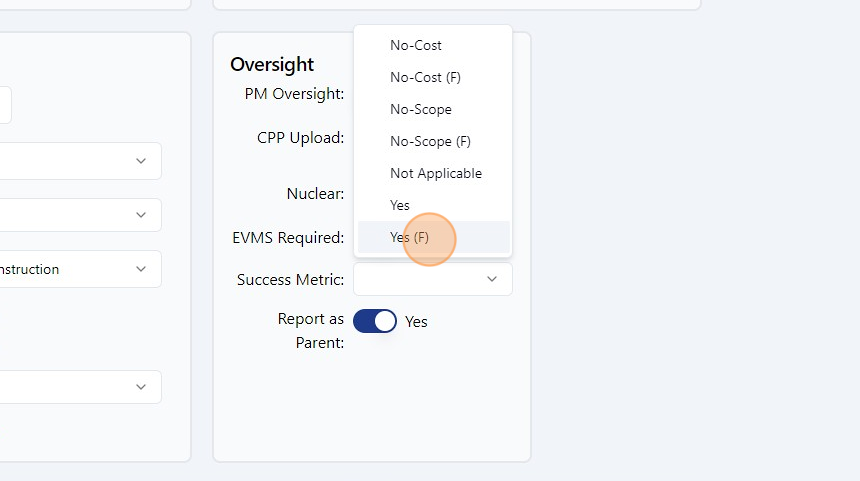Expand the dropdown directly above the 'nstruction' dropdown
Screen dimensions: 860x481
click(x=80, y=215)
